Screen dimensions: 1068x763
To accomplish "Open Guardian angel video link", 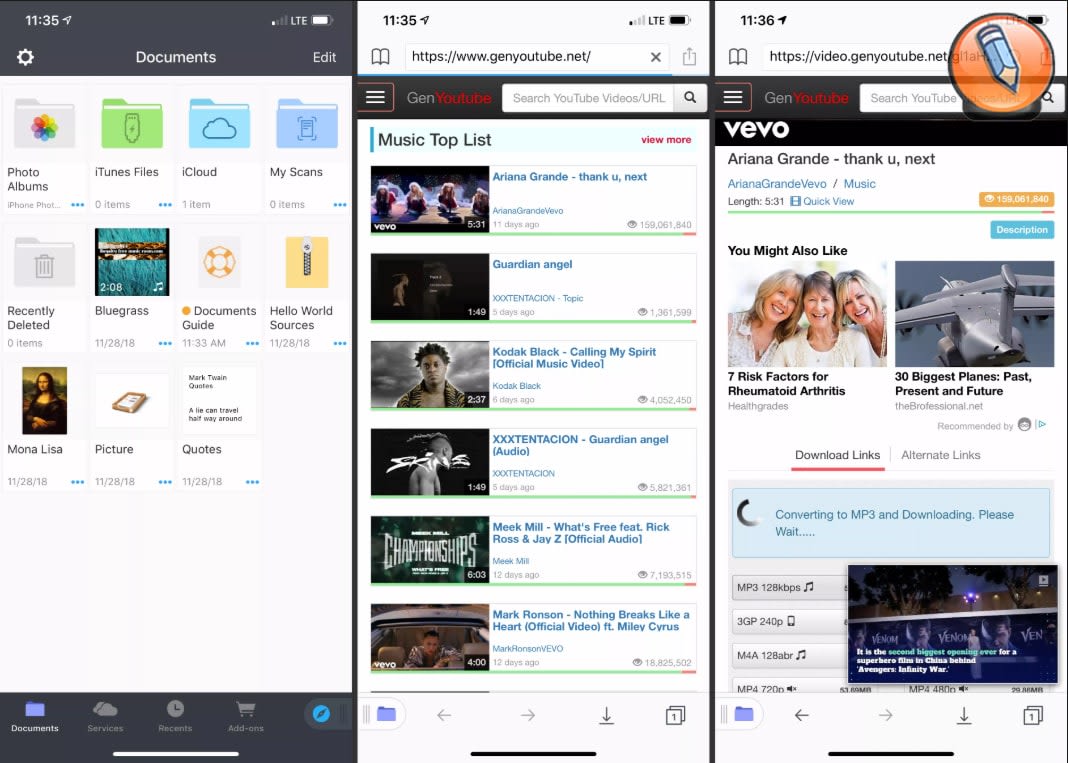I will [x=532, y=264].
